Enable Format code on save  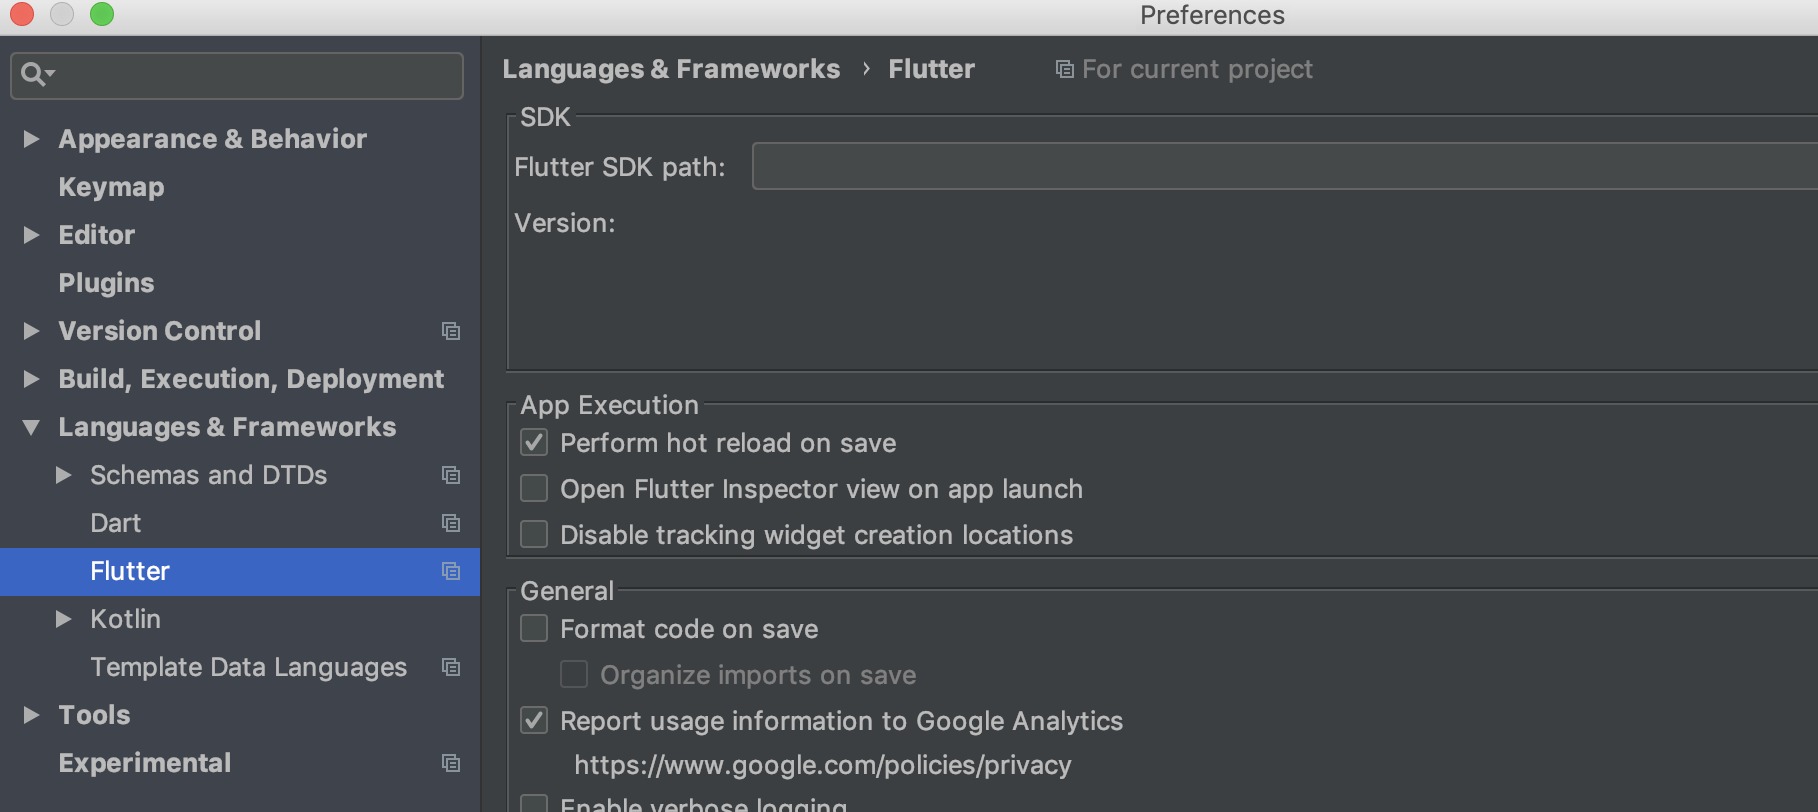(534, 628)
